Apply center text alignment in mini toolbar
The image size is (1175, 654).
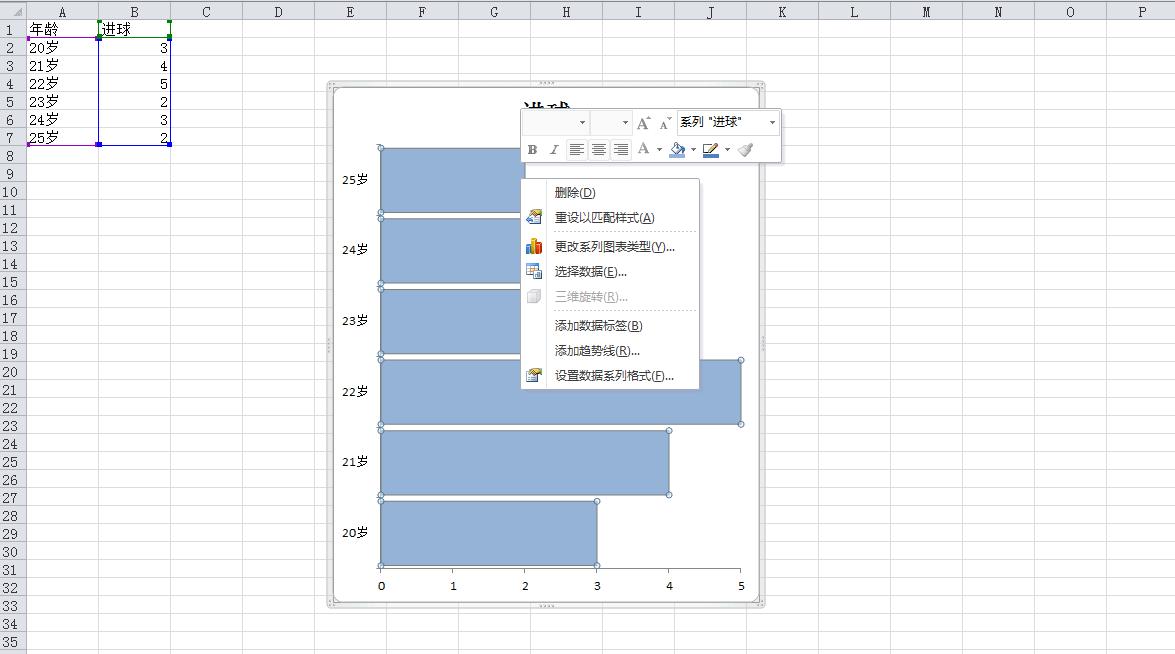[599, 150]
